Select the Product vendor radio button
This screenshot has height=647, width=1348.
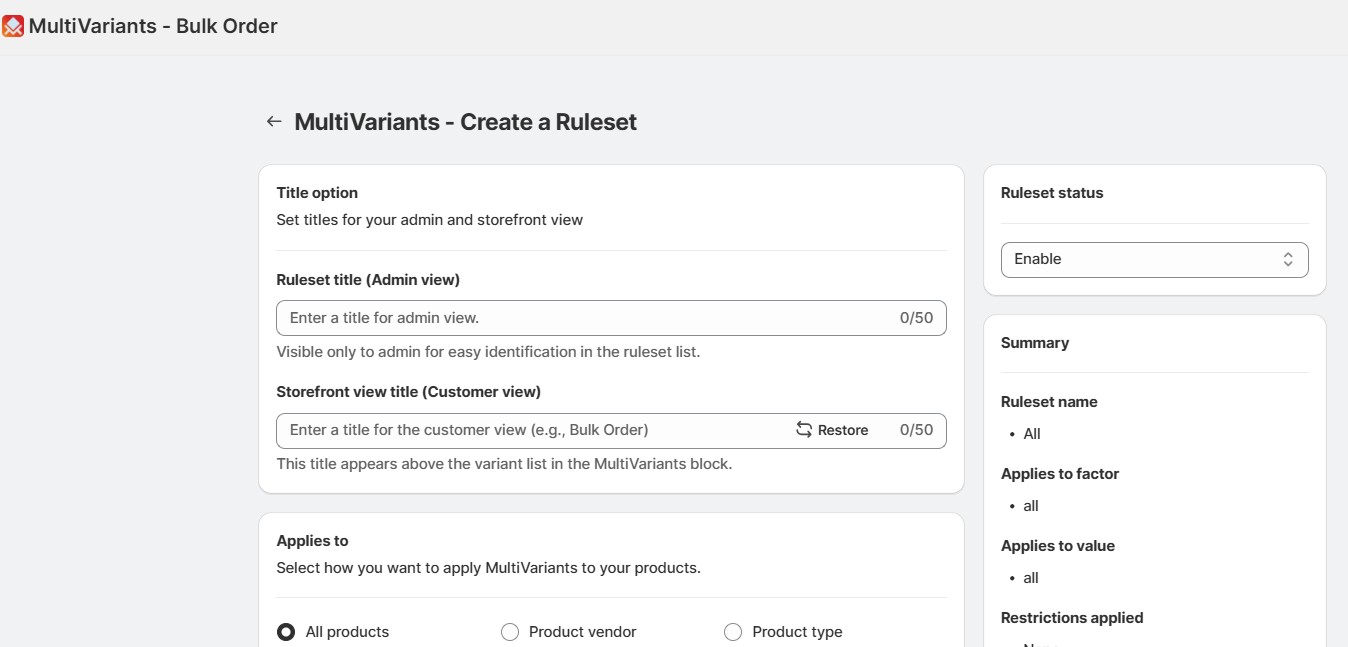pyautogui.click(x=510, y=632)
